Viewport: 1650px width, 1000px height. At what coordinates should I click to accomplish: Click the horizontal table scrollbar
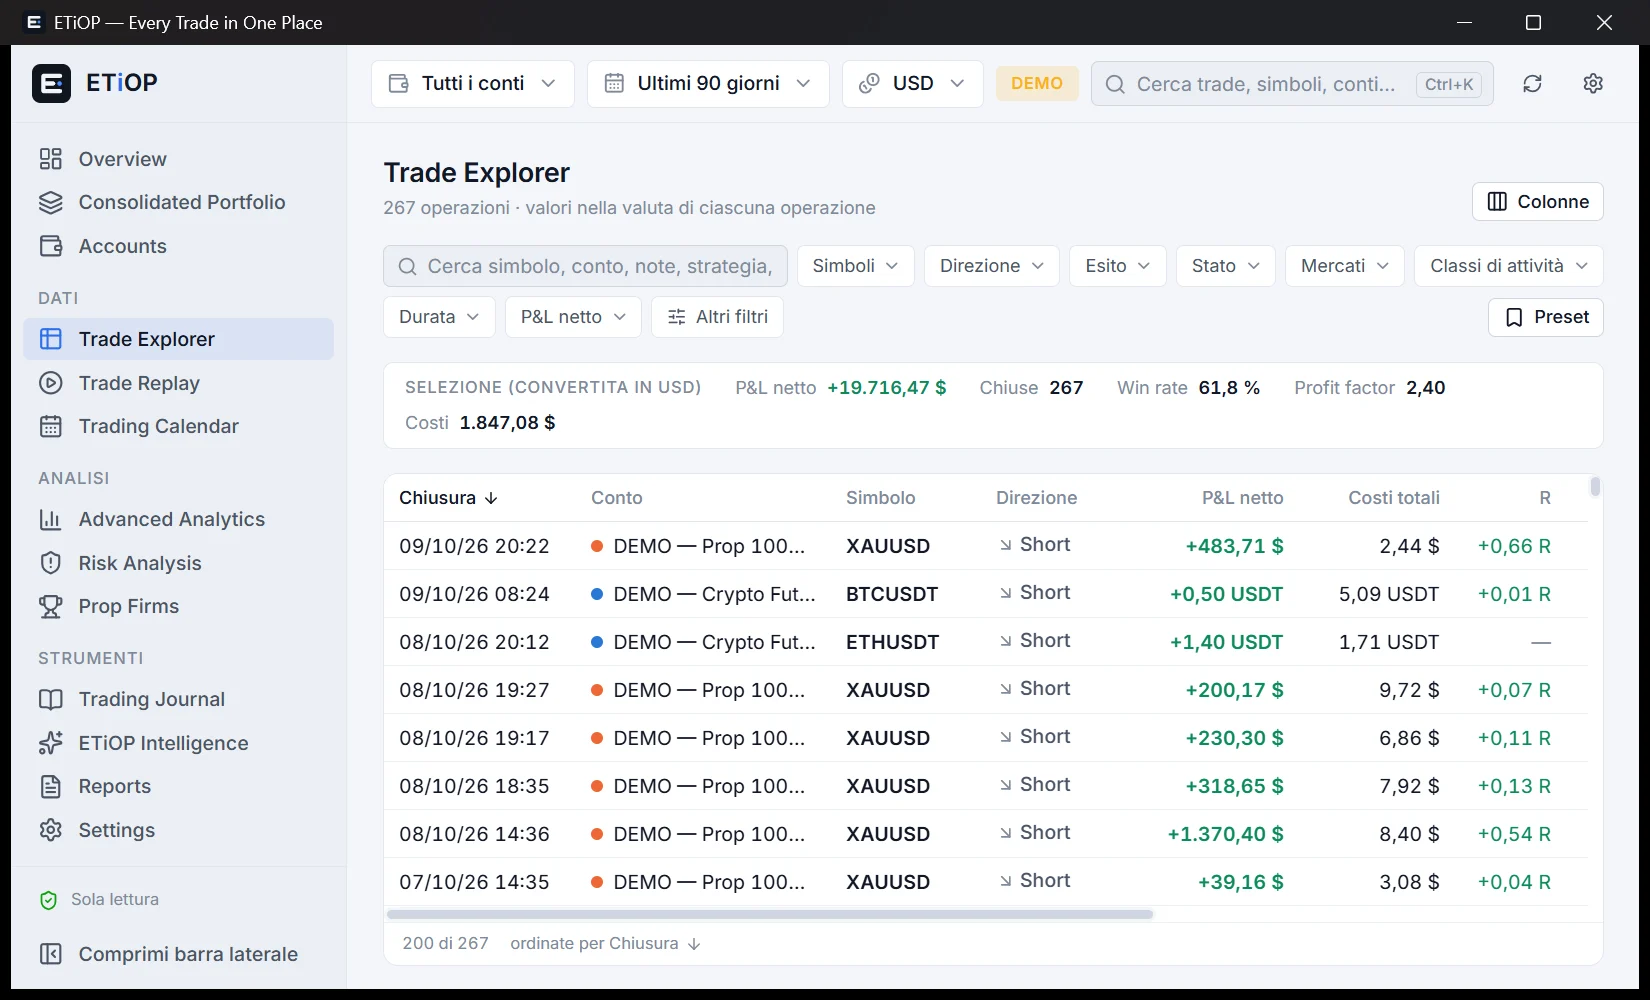[x=770, y=914]
